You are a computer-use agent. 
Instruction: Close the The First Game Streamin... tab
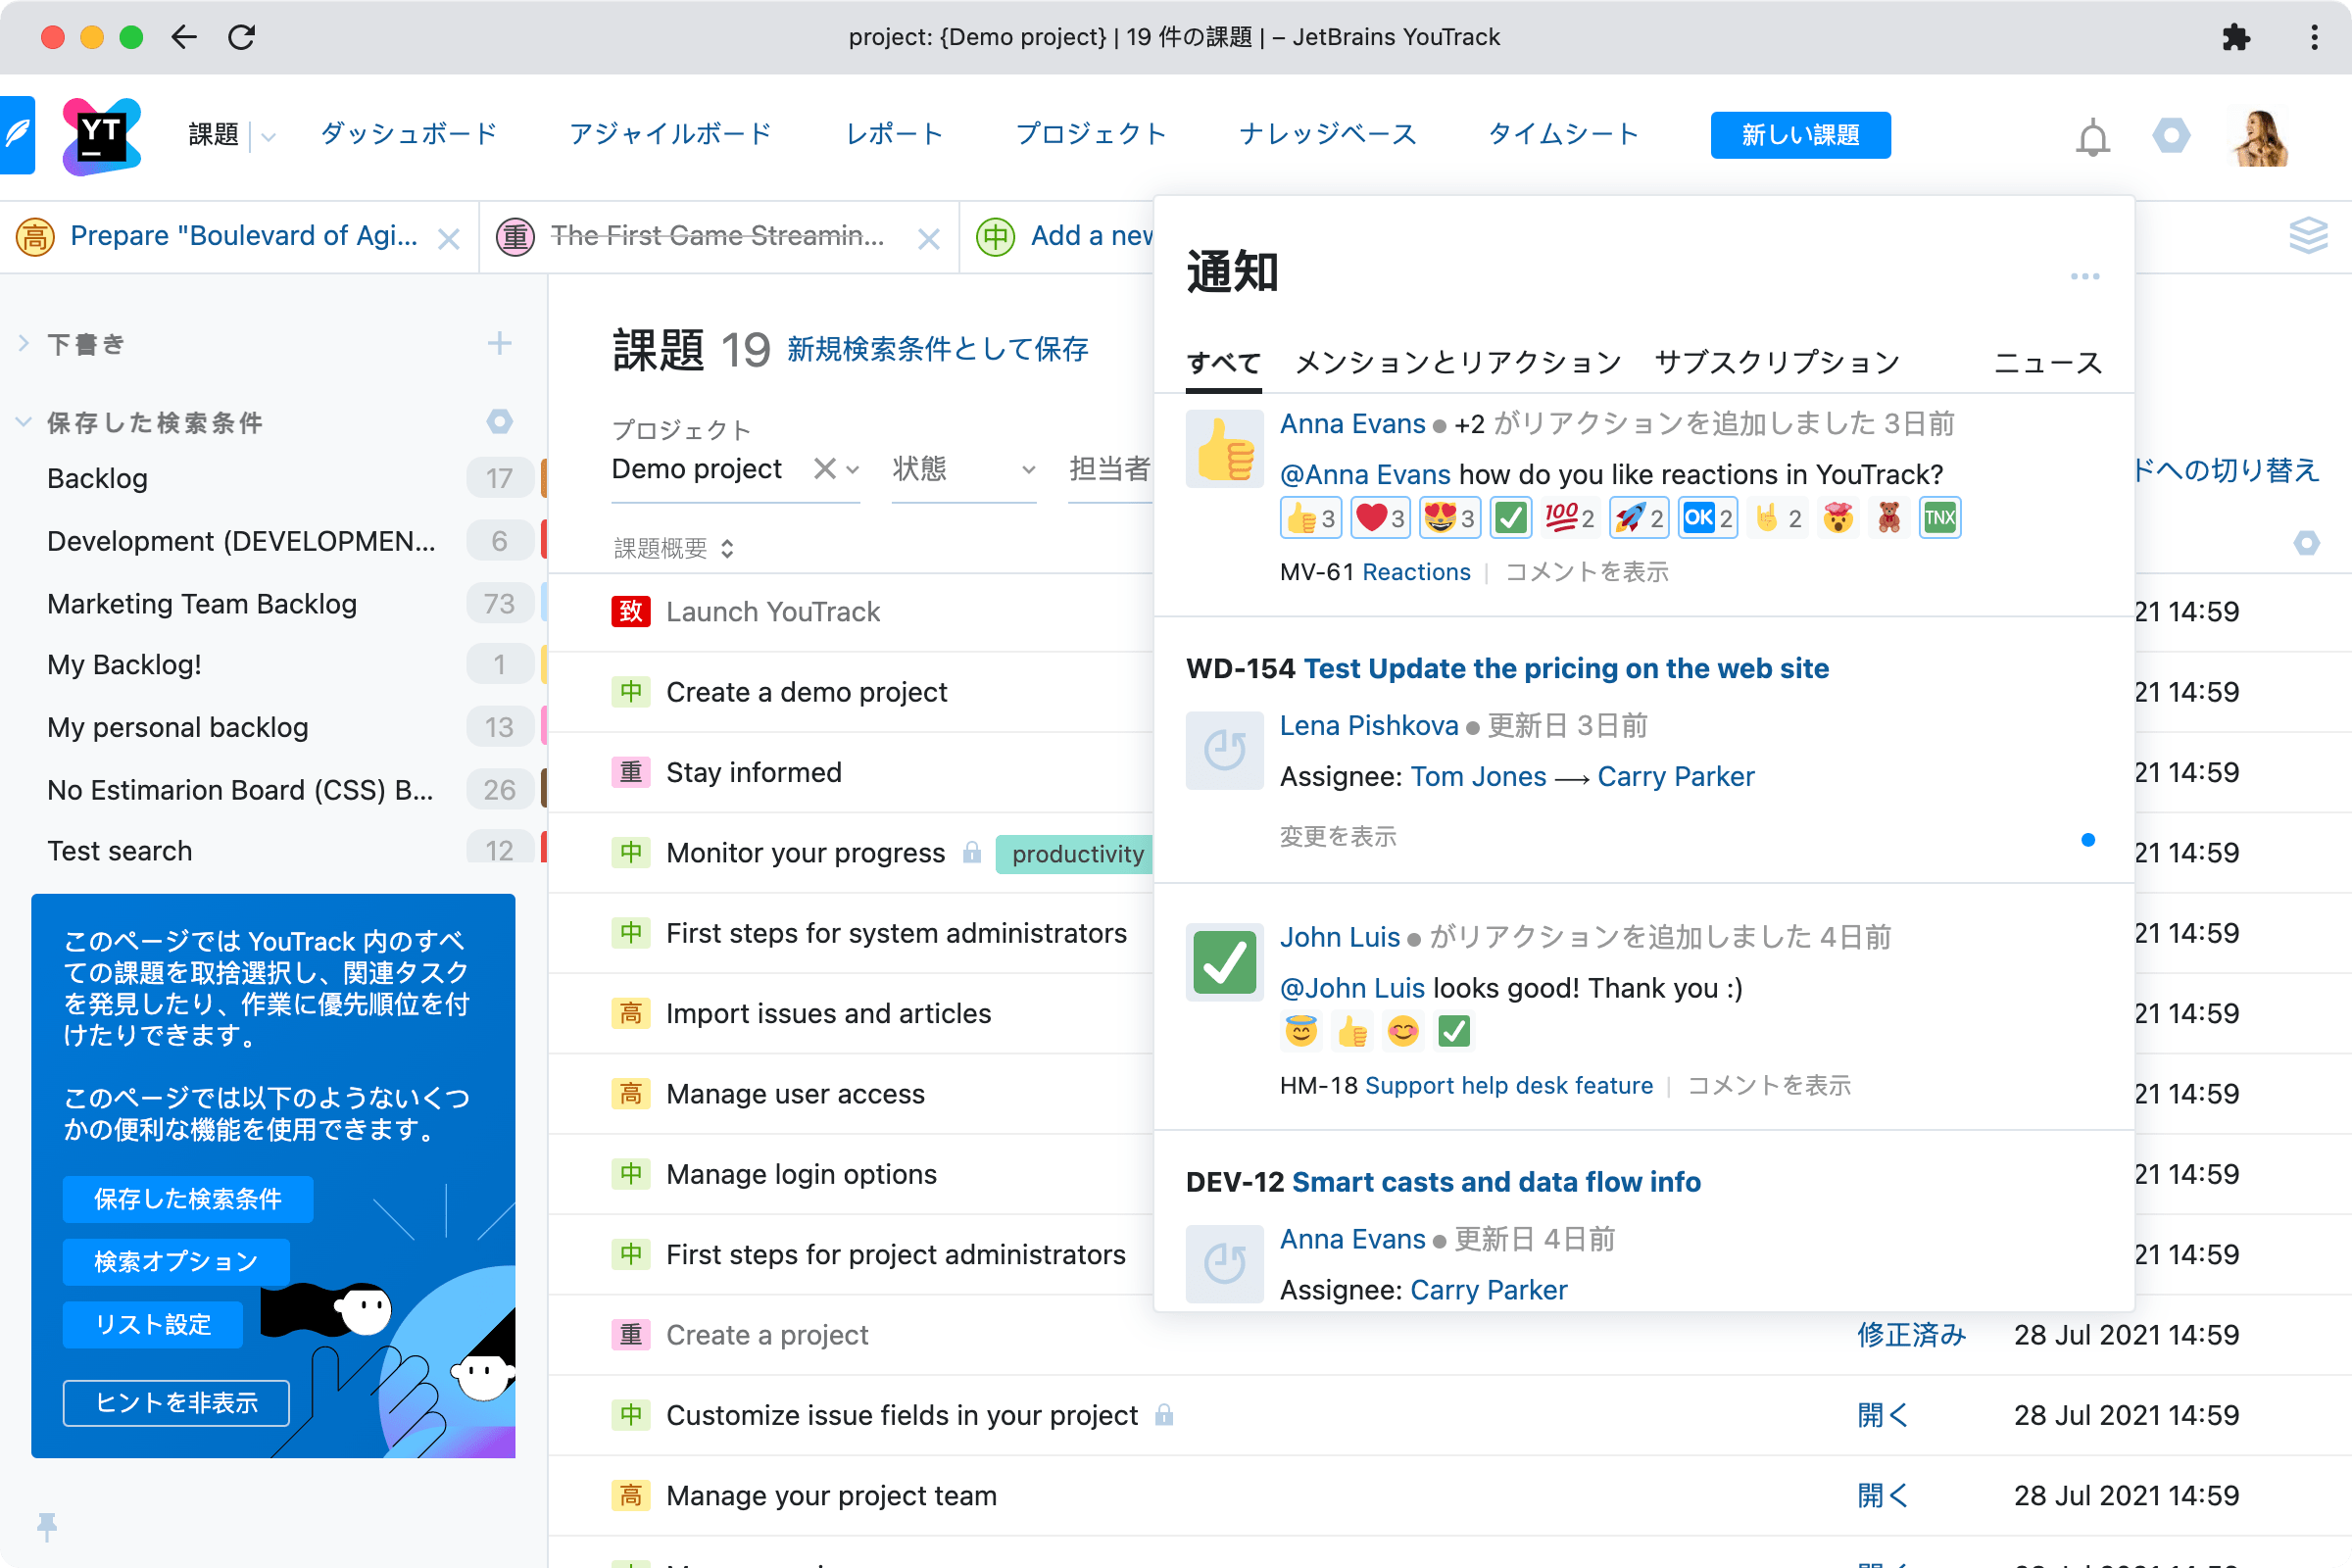(929, 239)
